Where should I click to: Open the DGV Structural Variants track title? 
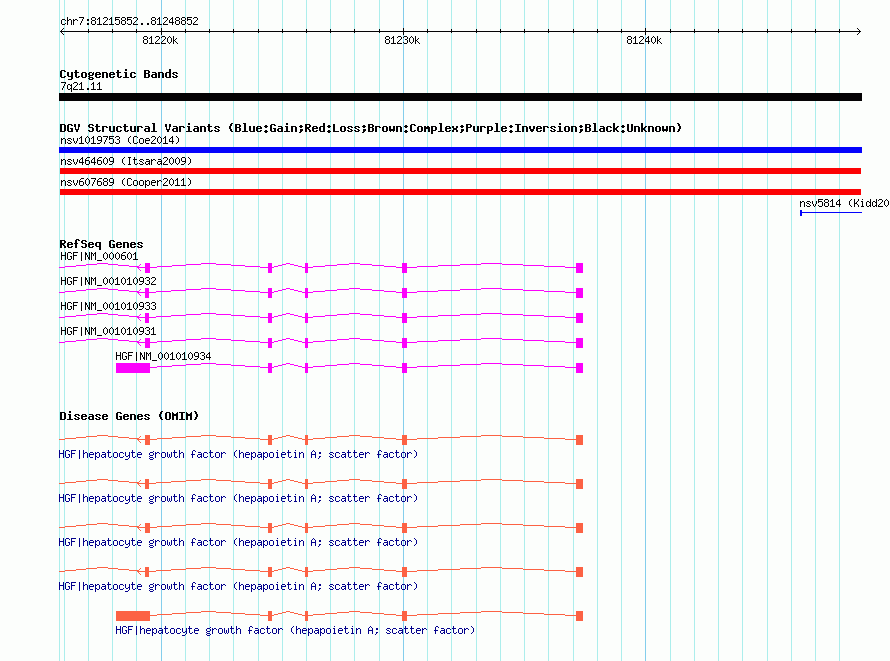(x=370, y=128)
